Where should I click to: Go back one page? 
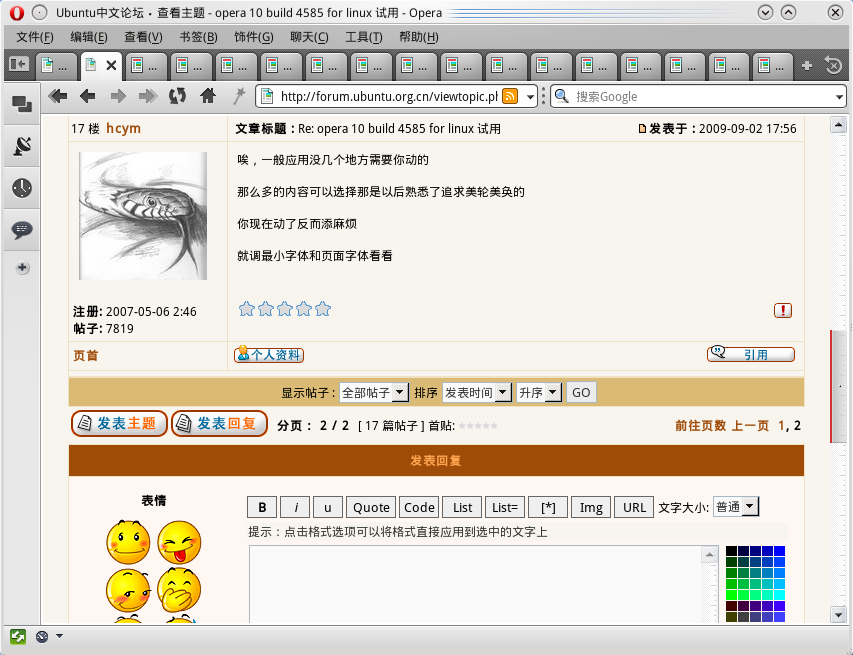click(x=87, y=96)
